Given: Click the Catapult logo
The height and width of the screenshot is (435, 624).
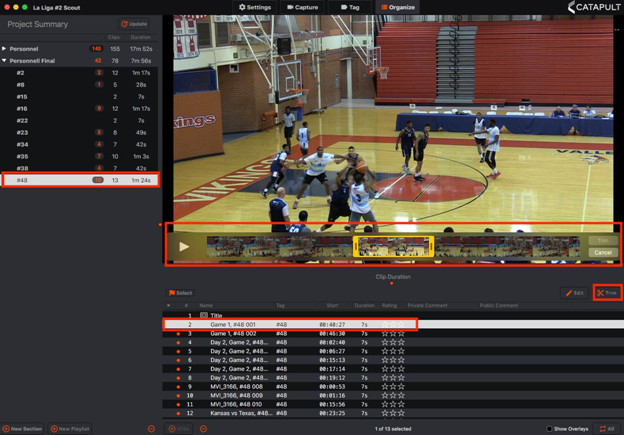Looking at the screenshot, I should pyautogui.click(x=592, y=8).
